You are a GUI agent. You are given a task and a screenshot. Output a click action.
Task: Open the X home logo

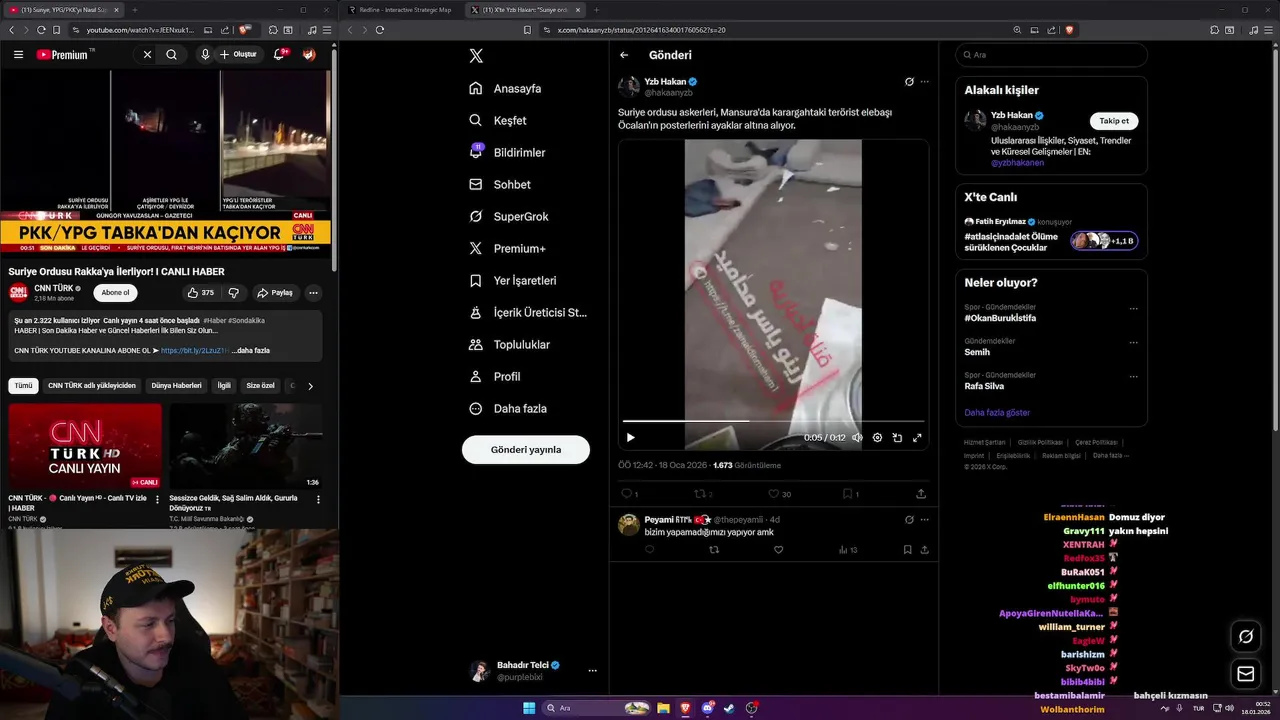click(x=476, y=56)
